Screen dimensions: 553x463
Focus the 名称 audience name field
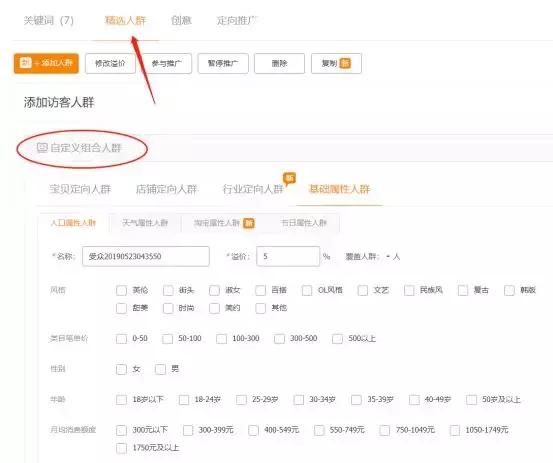pos(146,256)
